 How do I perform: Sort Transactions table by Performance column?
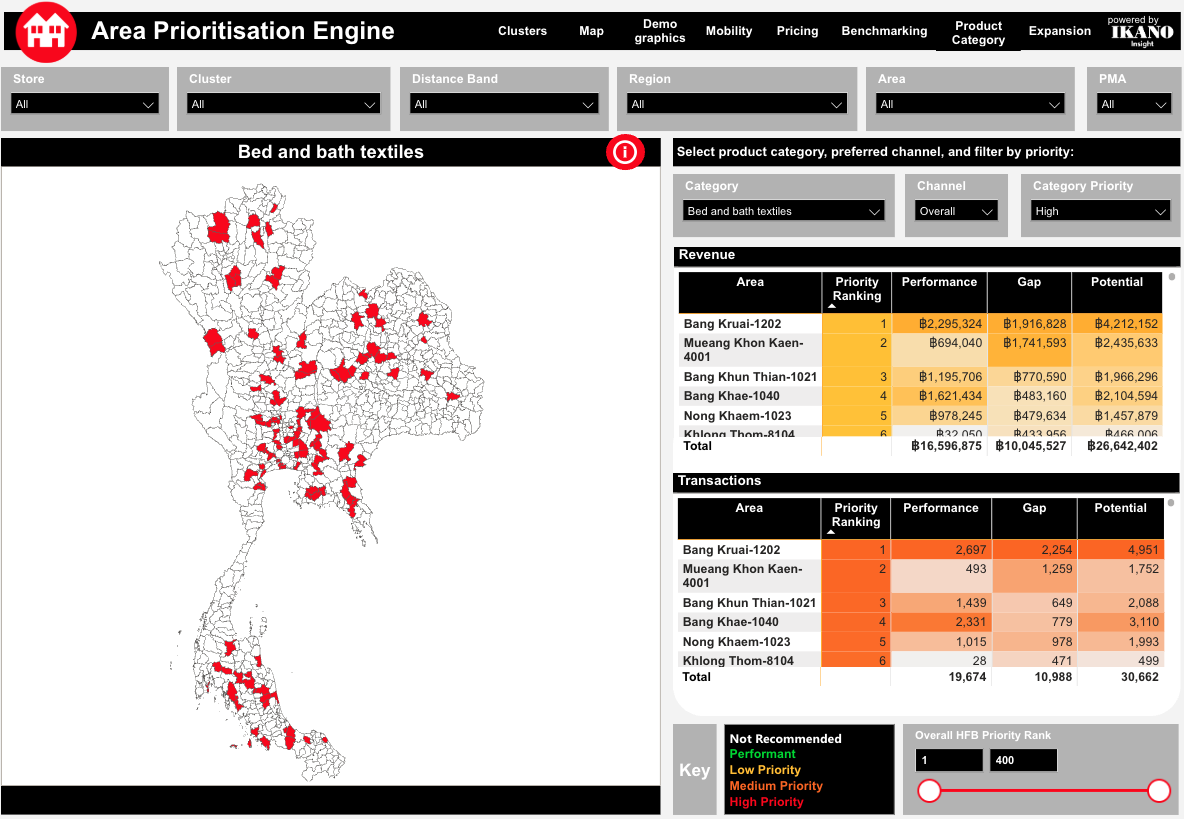(941, 518)
